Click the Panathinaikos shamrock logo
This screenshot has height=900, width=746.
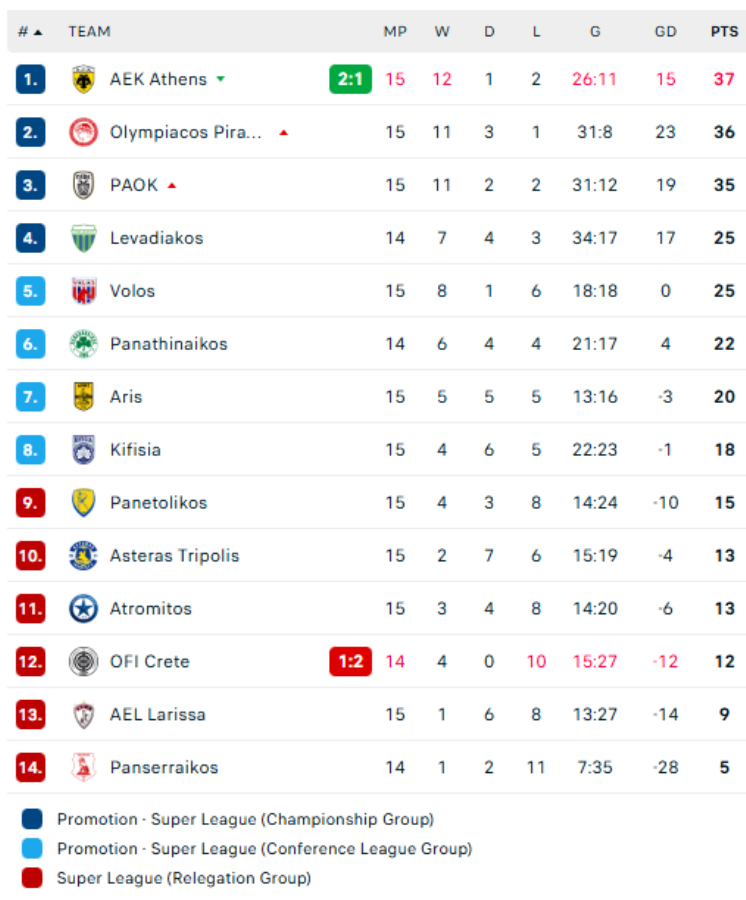pos(84,344)
